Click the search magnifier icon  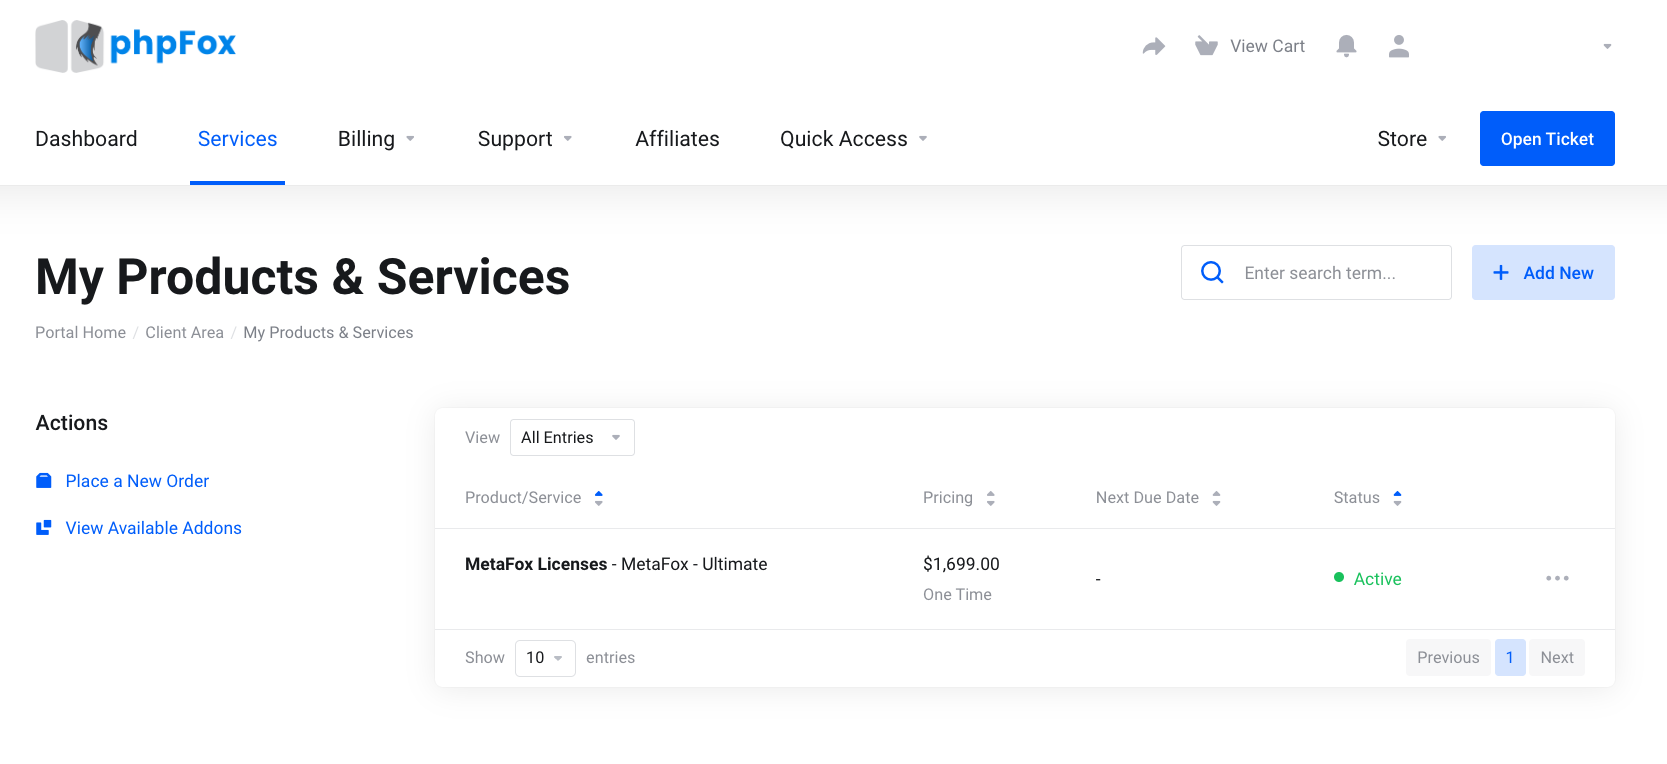1212,272
